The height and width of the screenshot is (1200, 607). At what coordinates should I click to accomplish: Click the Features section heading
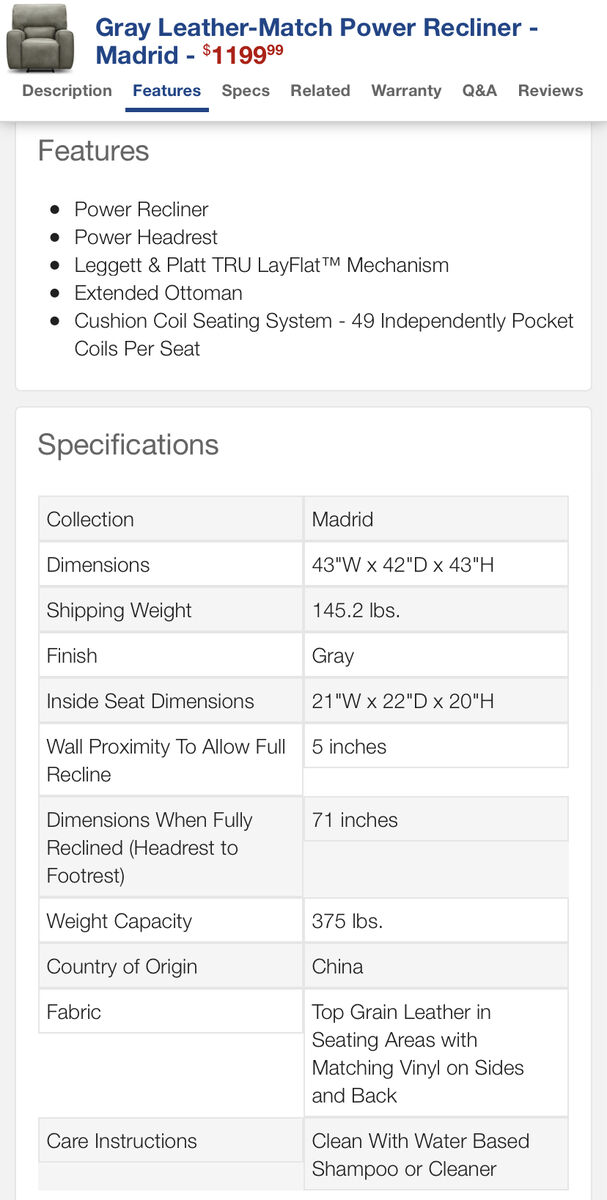coord(93,151)
